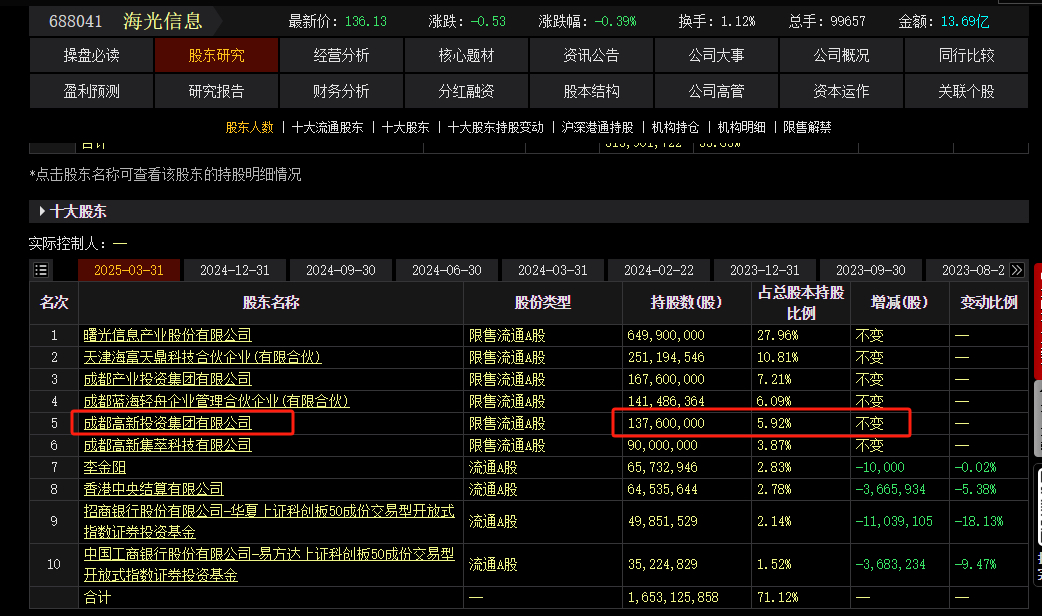Select the 2024-09-30 date tab
Screen dimensions: 1042x616
[340, 270]
